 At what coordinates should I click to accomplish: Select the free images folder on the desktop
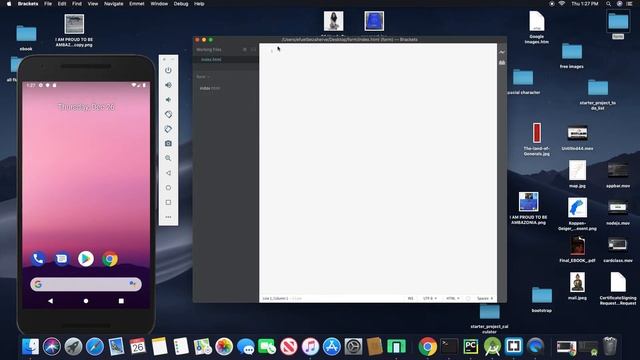(x=571, y=56)
